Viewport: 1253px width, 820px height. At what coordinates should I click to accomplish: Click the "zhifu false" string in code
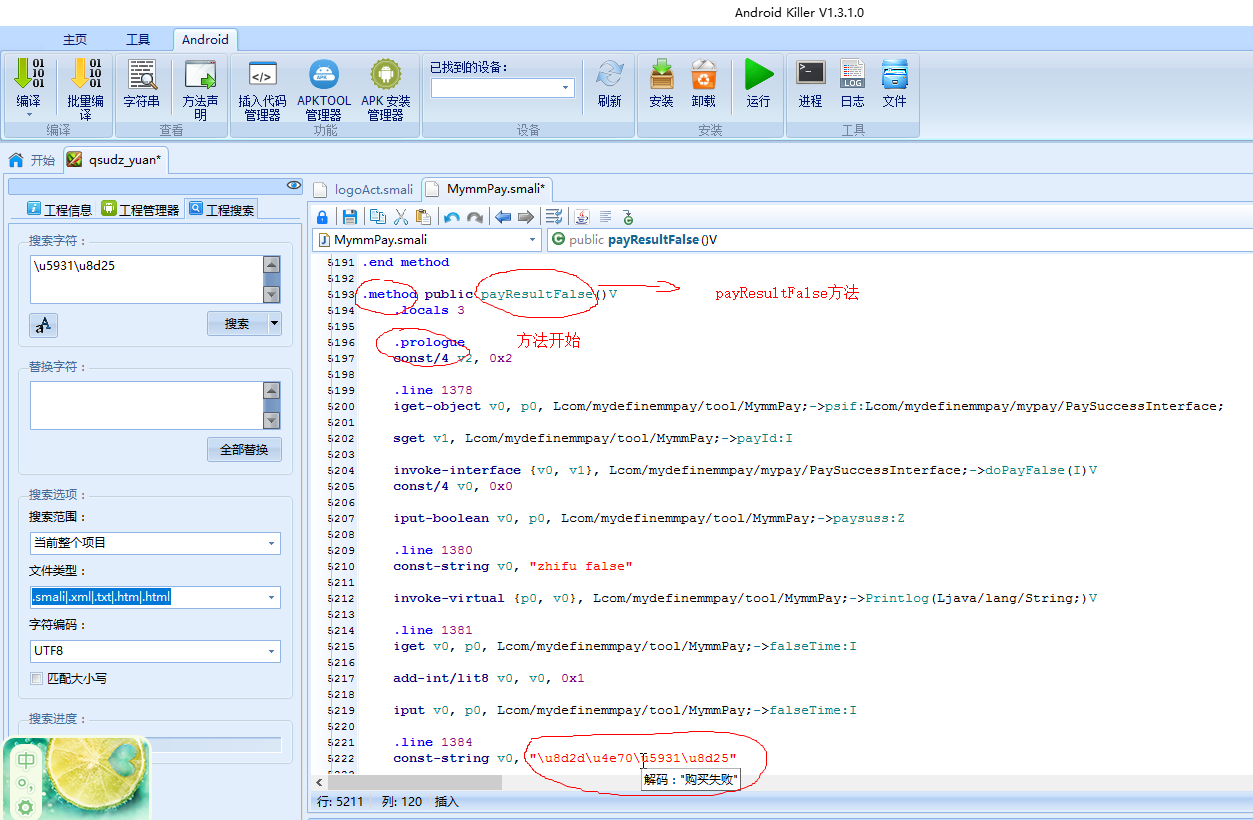(581, 566)
